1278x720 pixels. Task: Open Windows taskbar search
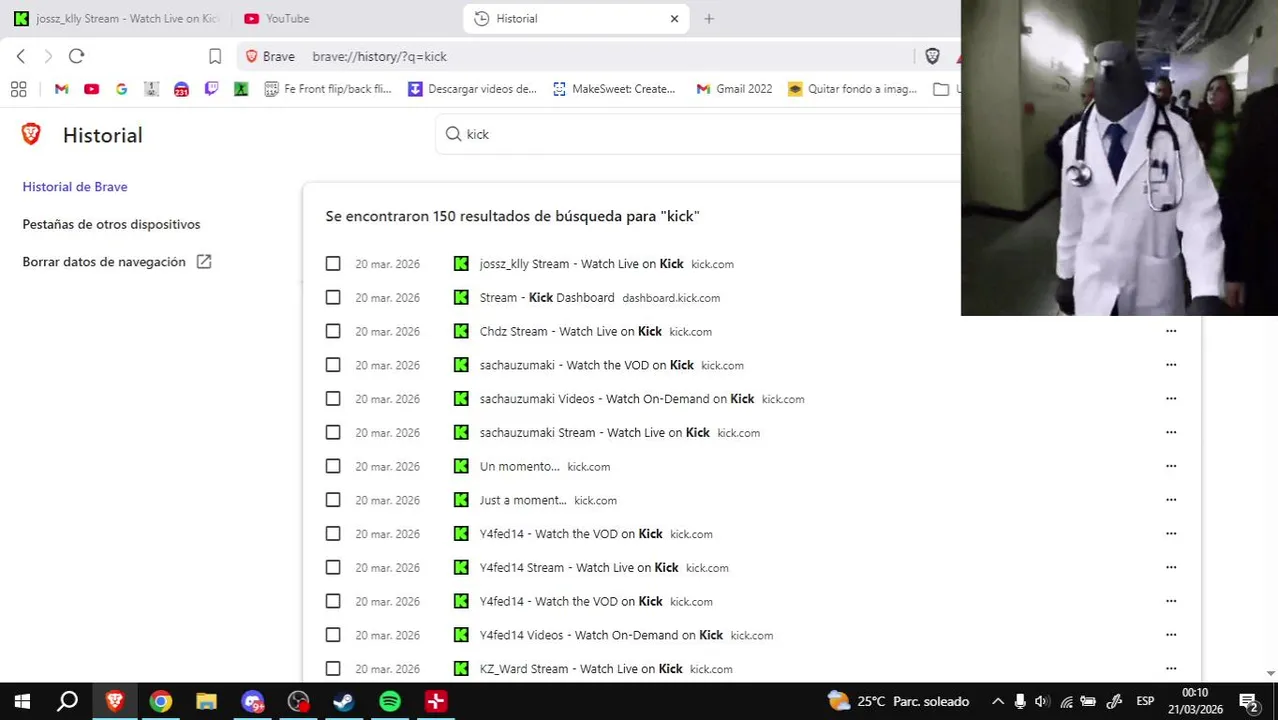(x=67, y=701)
